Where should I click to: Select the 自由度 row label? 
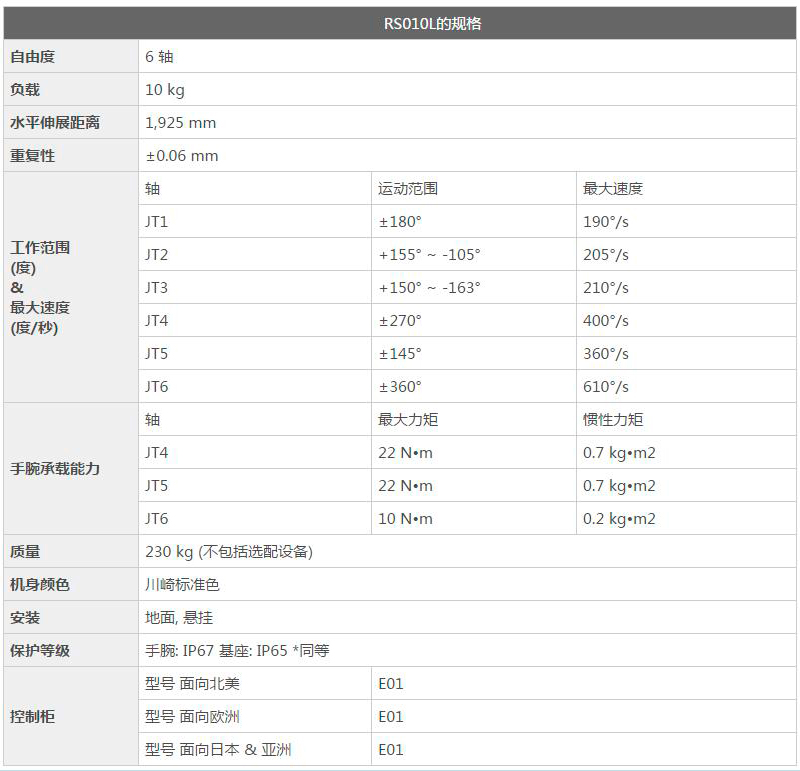(32, 57)
